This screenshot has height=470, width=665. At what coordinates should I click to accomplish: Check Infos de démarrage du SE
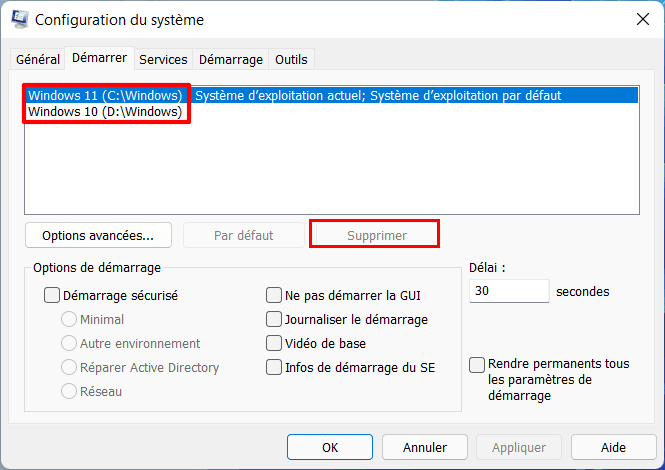[274, 367]
